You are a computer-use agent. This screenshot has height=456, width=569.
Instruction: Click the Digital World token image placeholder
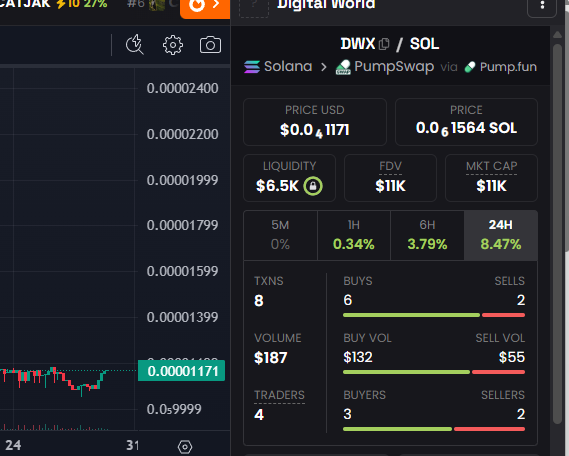[x=254, y=7]
